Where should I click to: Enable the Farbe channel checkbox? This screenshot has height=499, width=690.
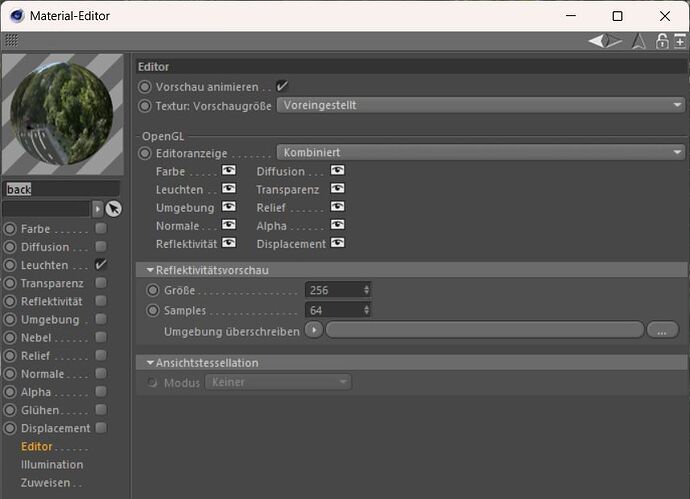pyautogui.click(x=101, y=228)
